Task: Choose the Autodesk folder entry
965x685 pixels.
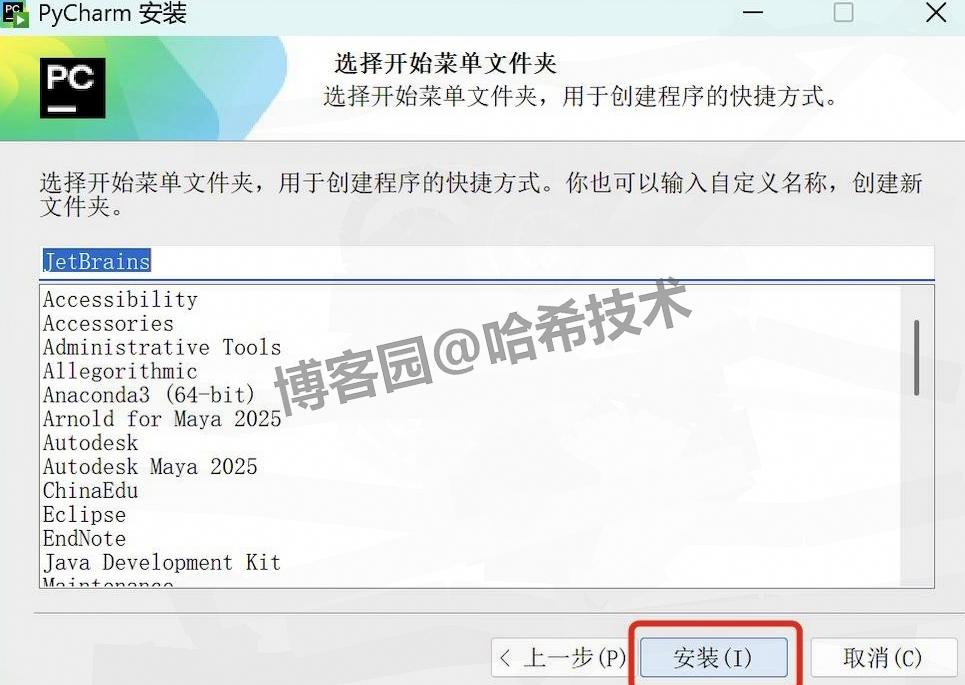Action: click(90, 443)
